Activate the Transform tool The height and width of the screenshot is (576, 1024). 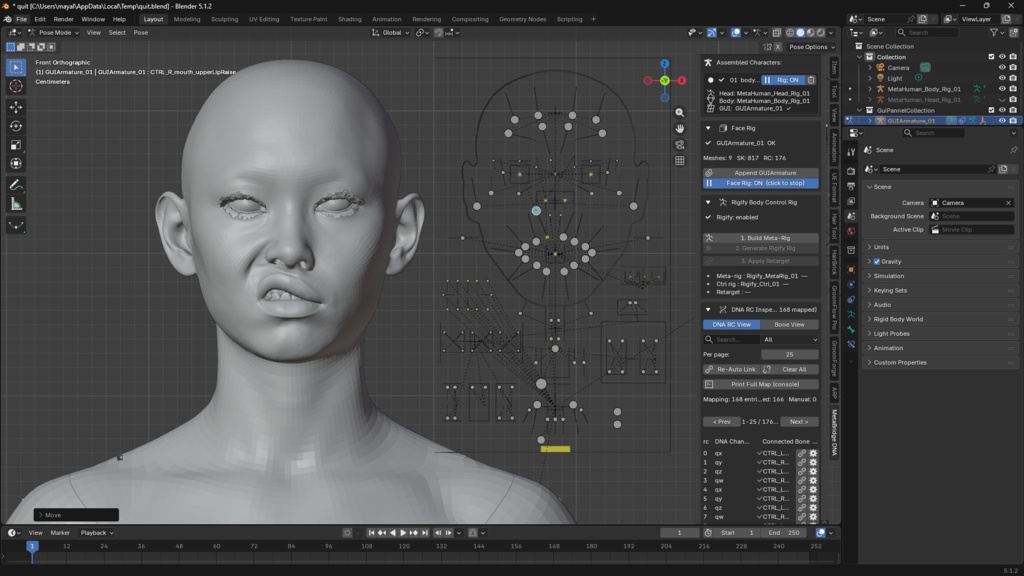point(16,164)
